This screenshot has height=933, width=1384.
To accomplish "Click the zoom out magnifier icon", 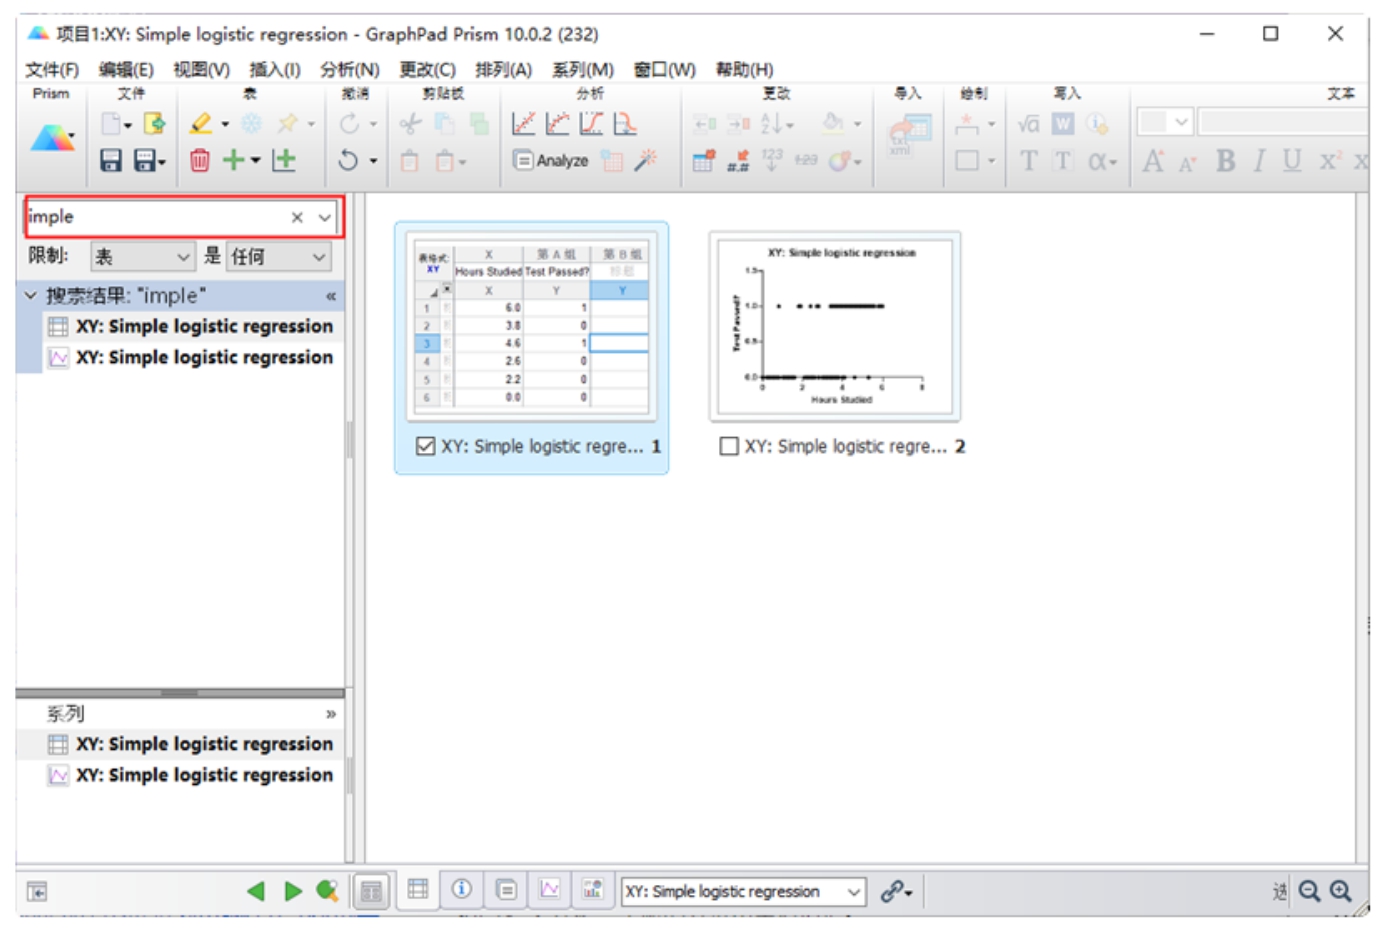I will click(1309, 890).
